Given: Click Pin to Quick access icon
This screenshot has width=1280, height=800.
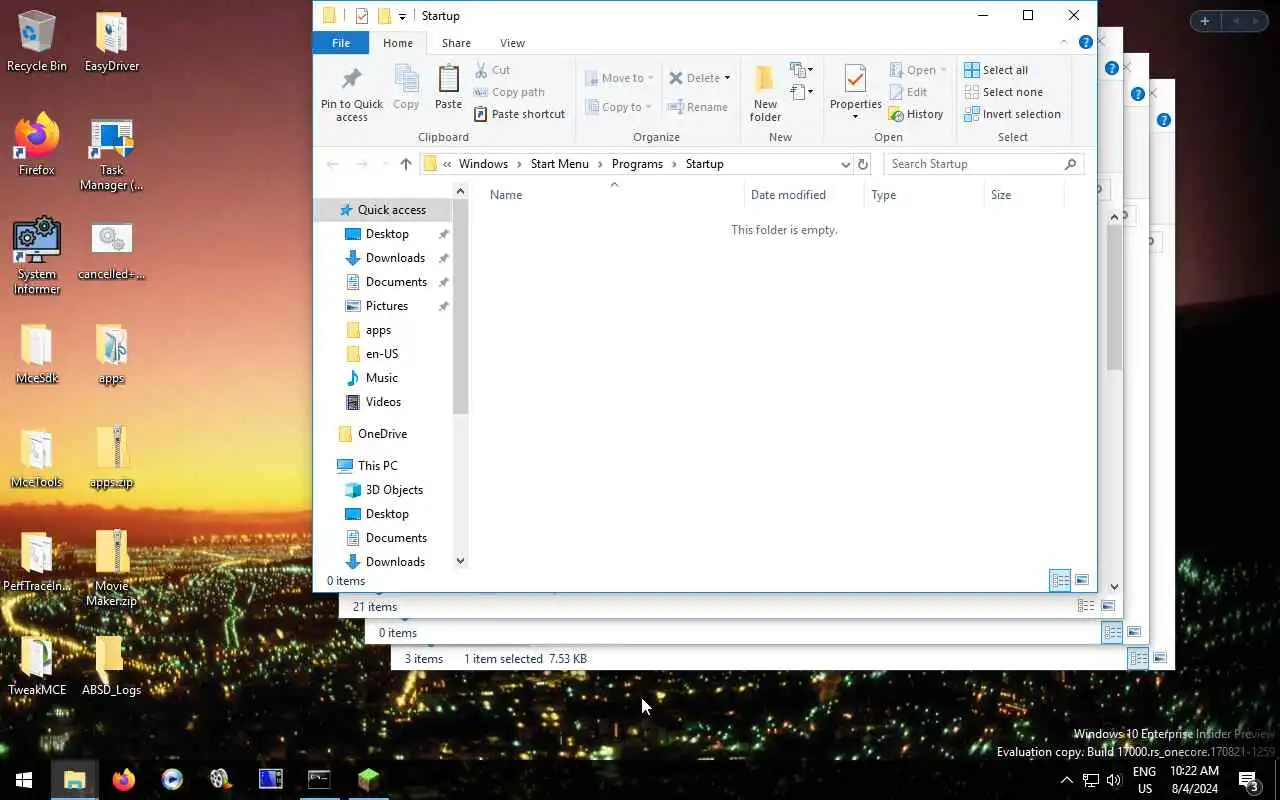Looking at the screenshot, I should click(351, 79).
